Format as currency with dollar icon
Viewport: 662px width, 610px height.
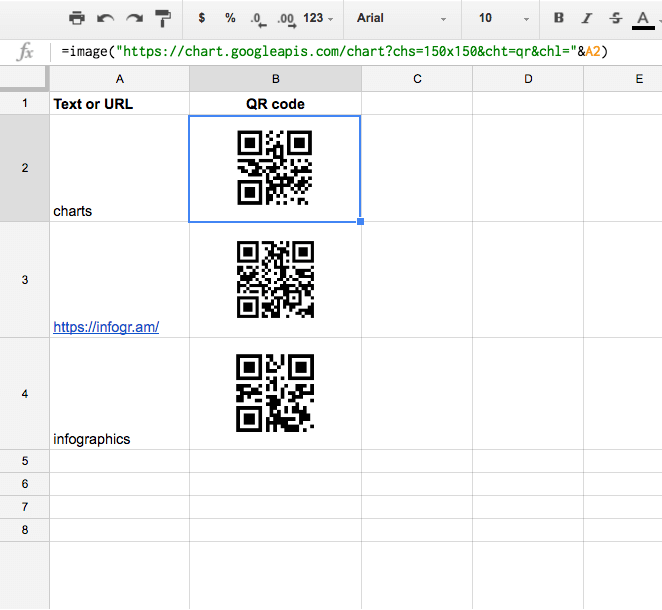[202, 18]
